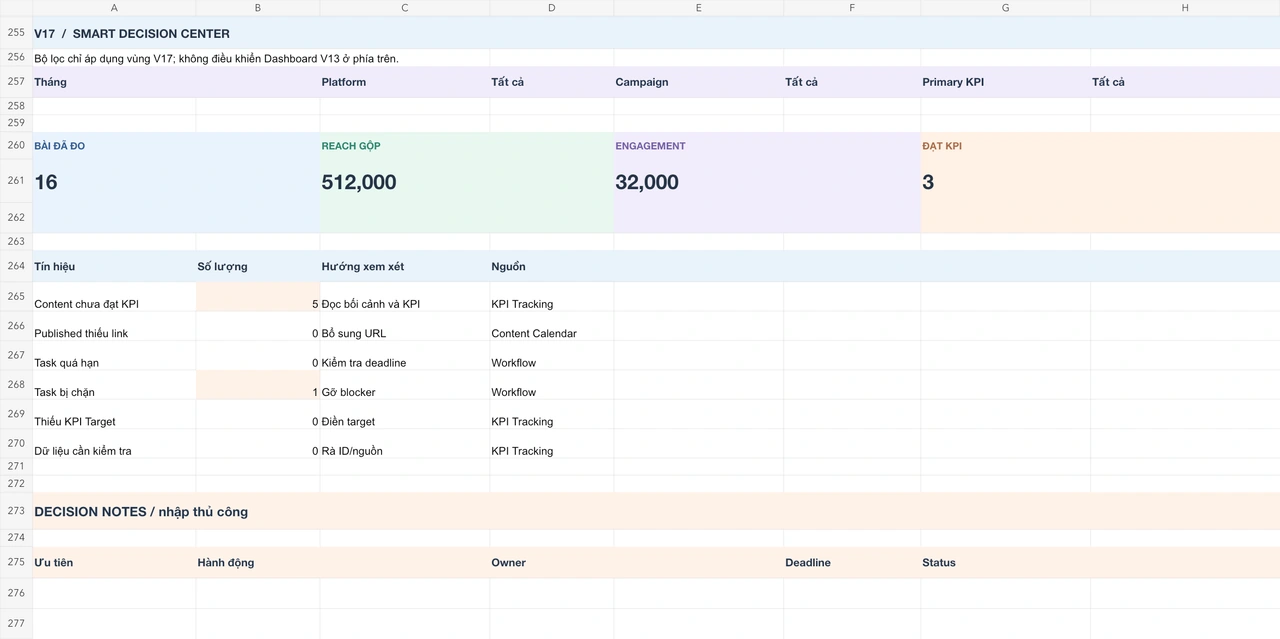Select column C header
The image size is (1280, 639).
coord(405,8)
